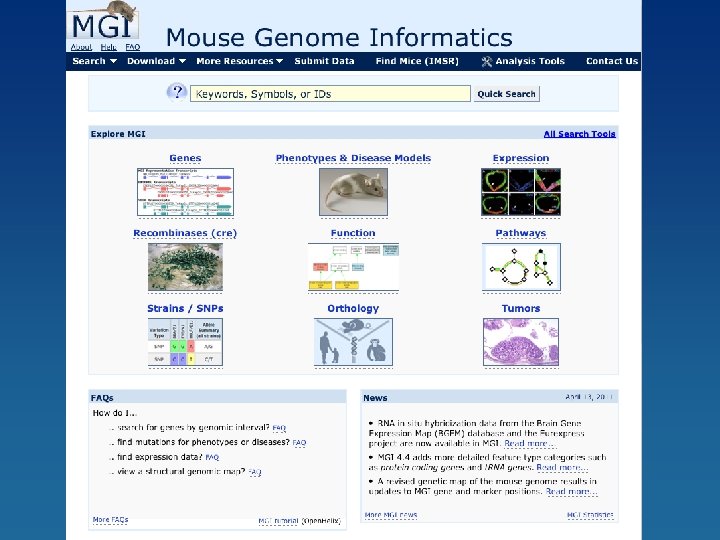Click the Help link under logo

click(108, 47)
